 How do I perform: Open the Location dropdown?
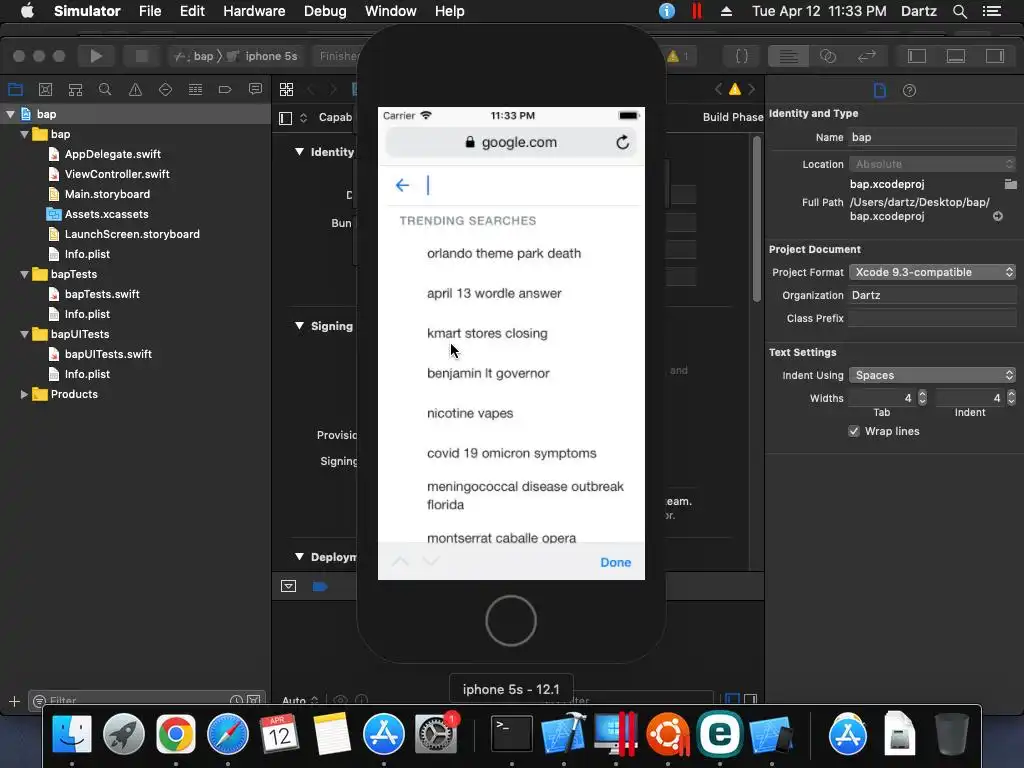932,164
